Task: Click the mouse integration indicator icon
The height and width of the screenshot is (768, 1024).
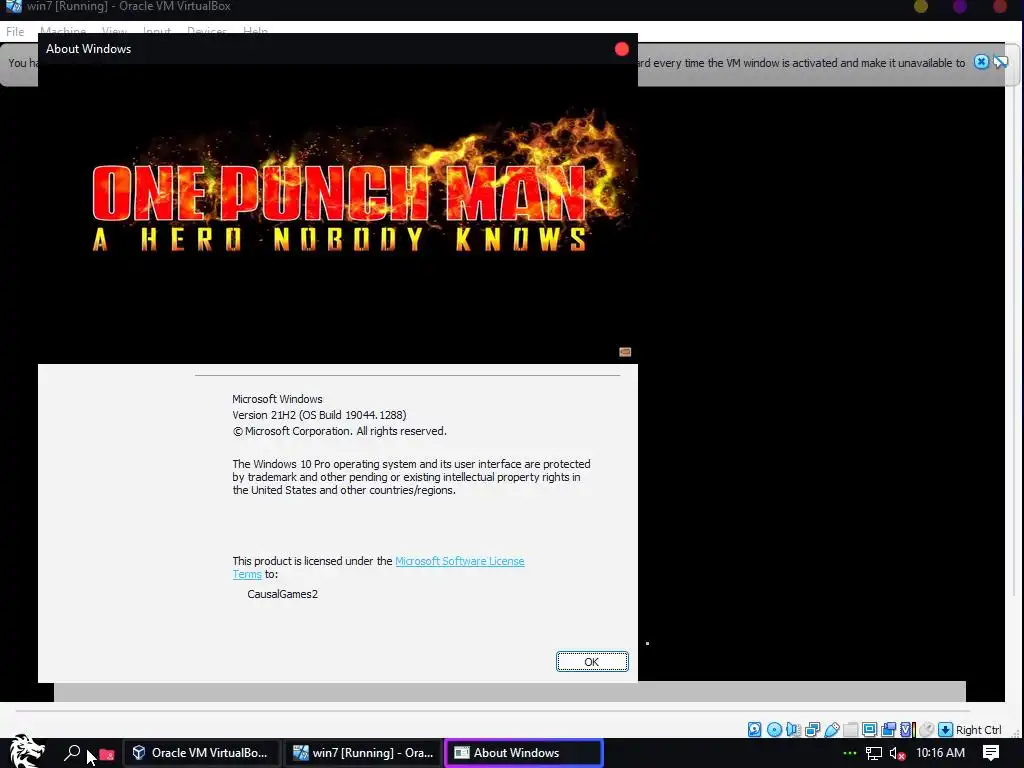Action: tap(925, 729)
